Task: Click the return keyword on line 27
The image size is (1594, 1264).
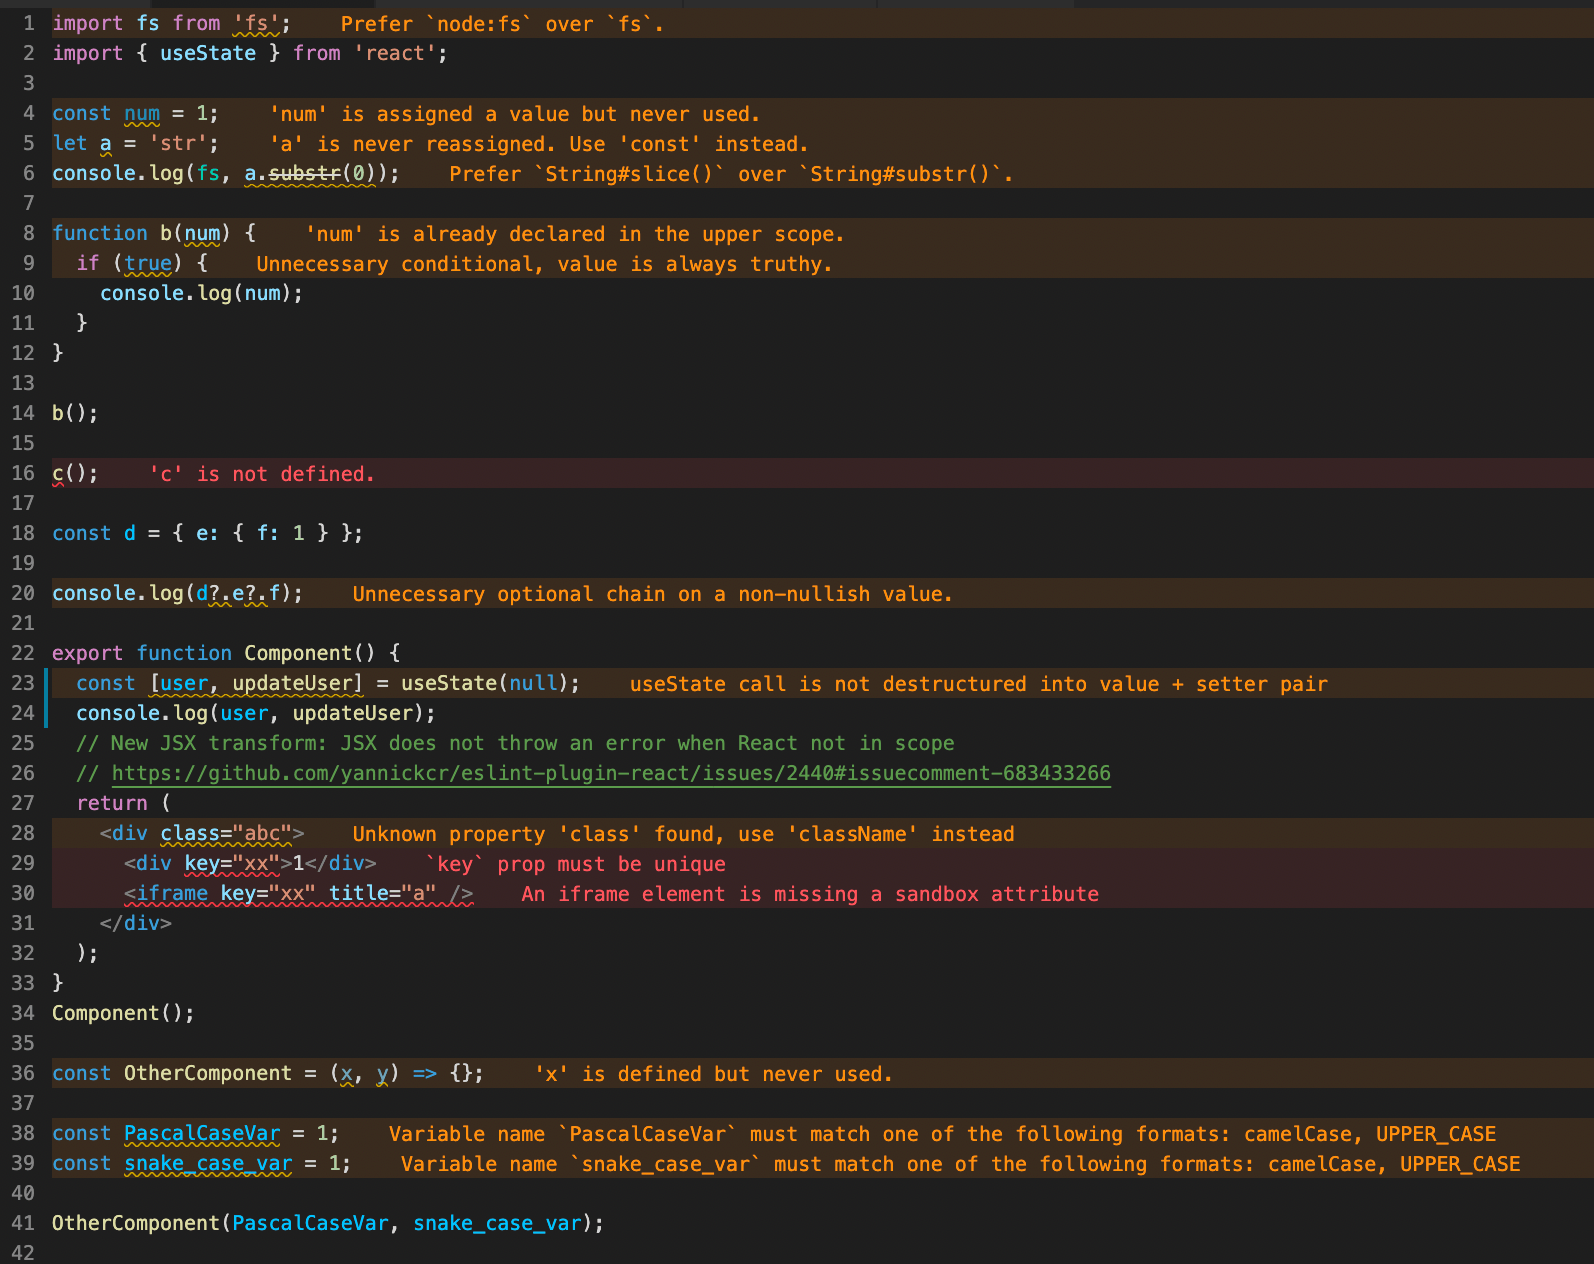Action: (112, 803)
